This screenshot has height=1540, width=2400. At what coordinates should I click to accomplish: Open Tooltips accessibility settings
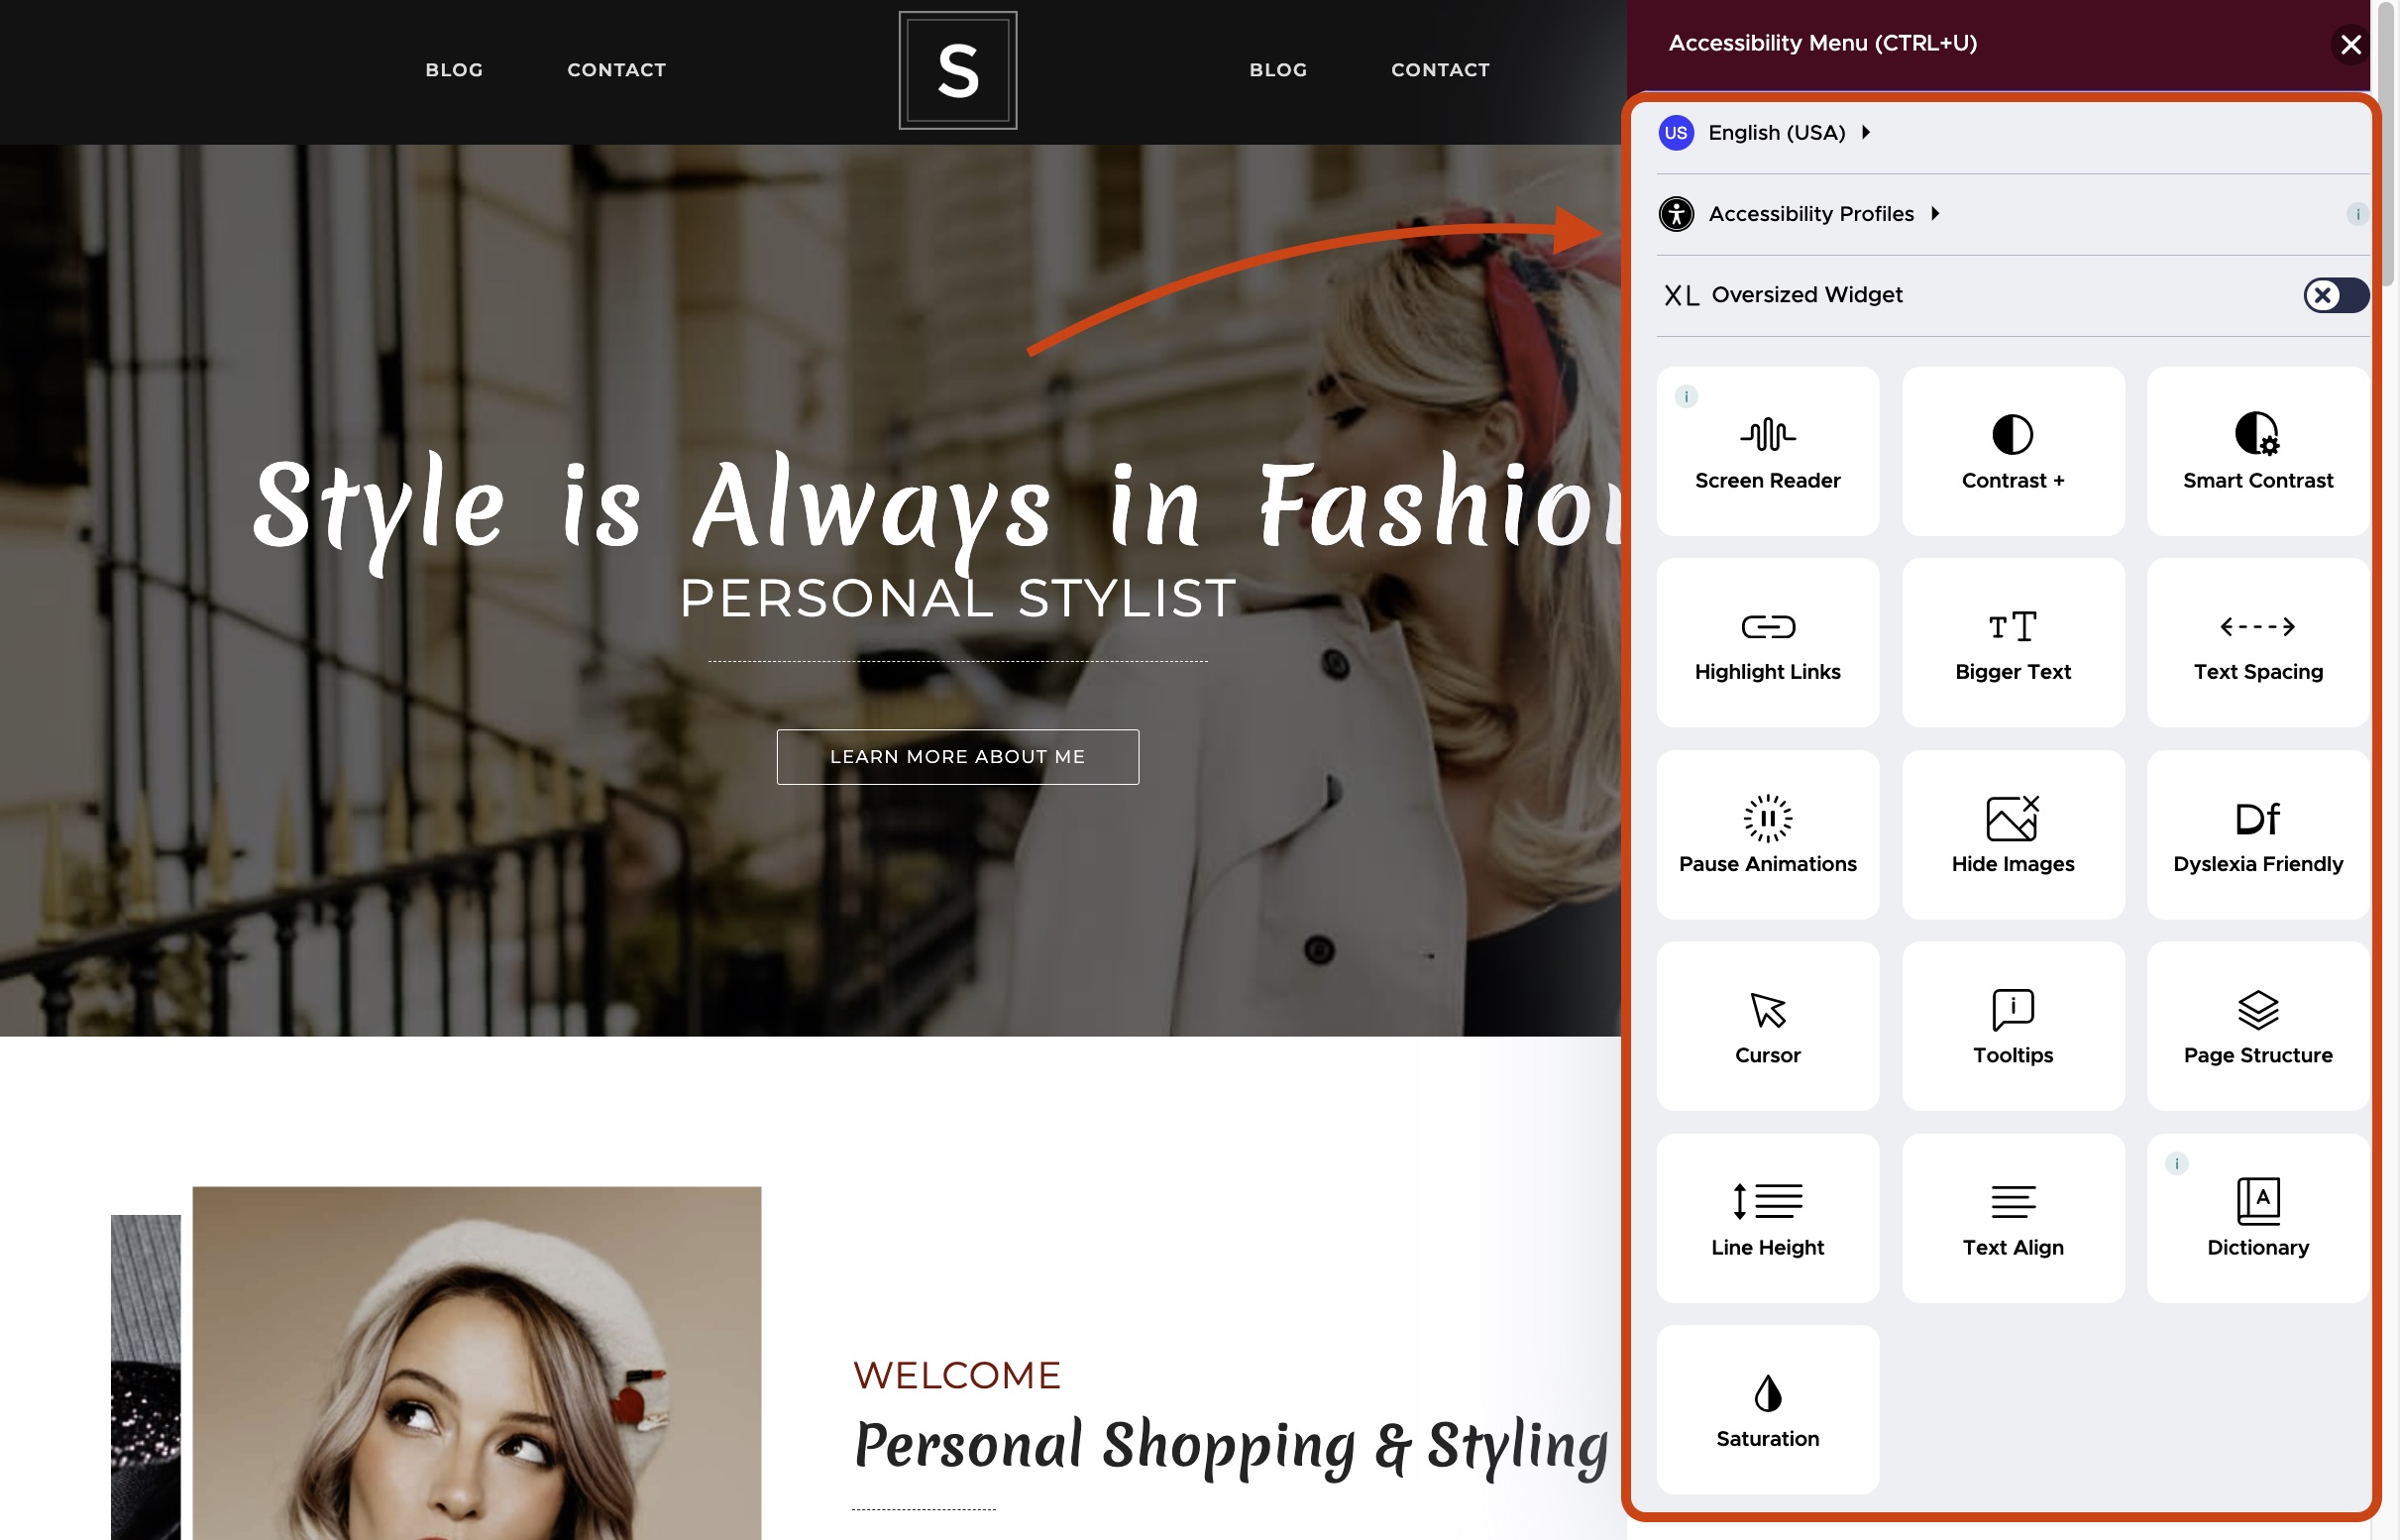coord(2014,1026)
